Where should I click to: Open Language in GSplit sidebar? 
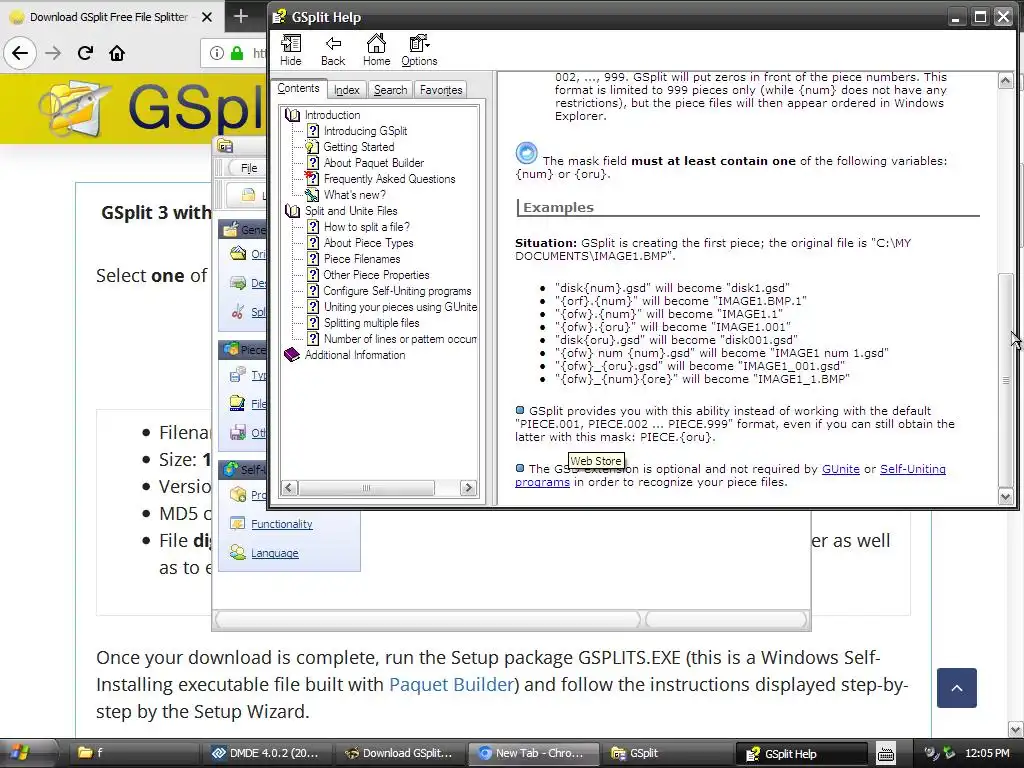pyautogui.click(x=274, y=553)
